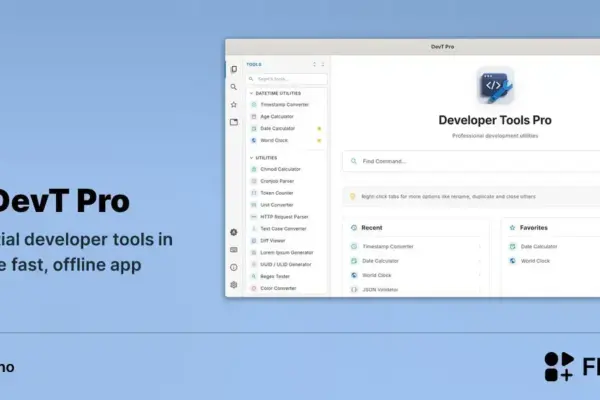Click the expand/collapse arrows in Tools header
This screenshot has height=400, width=600.
tap(315, 64)
